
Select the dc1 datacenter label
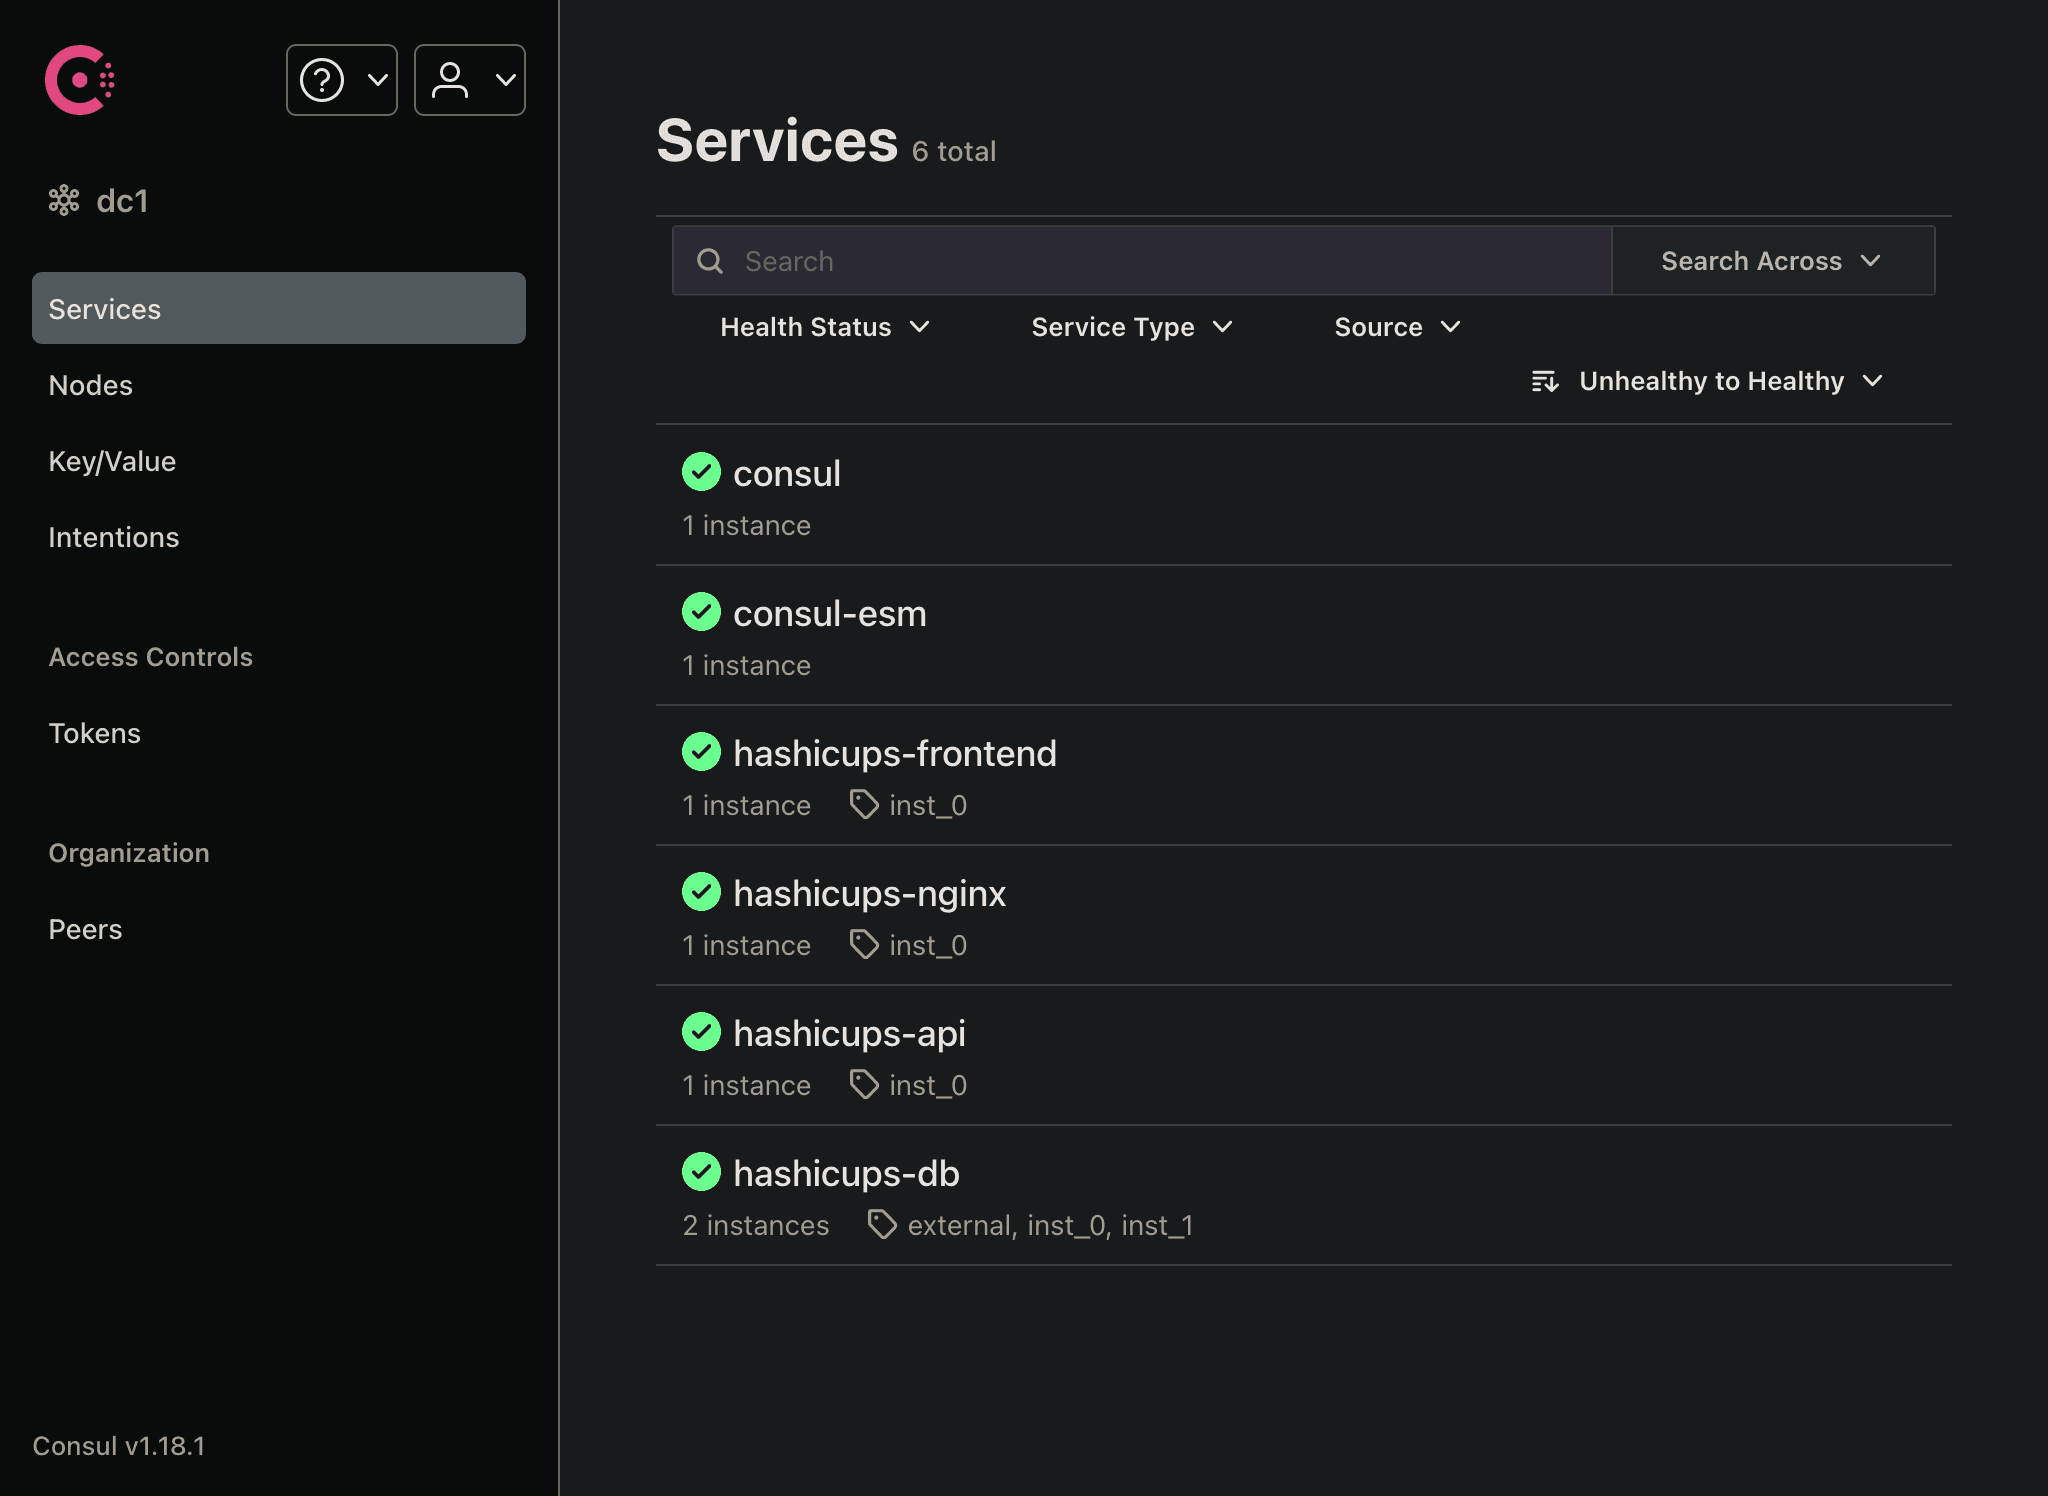click(122, 200)
